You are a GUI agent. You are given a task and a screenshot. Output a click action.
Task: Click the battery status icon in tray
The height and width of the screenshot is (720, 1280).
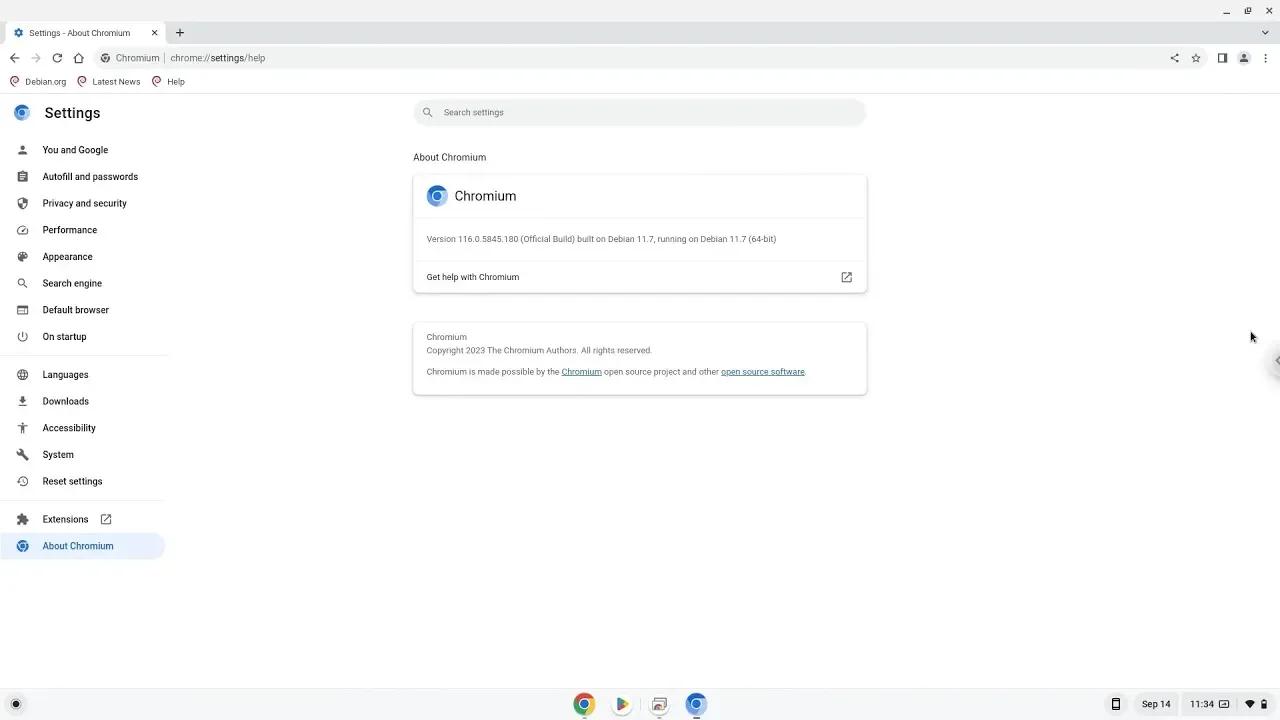pos(1264,704)
